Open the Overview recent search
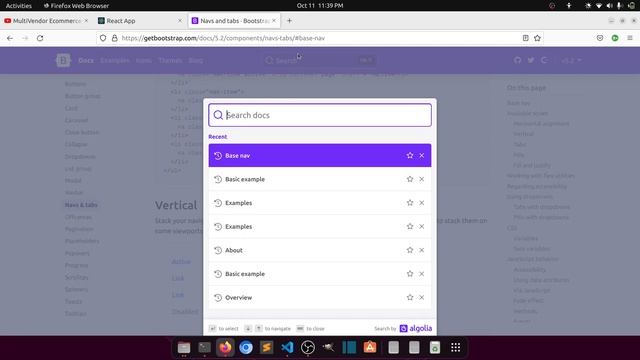The width and height of the screenshot is (640, 360). 320,298
